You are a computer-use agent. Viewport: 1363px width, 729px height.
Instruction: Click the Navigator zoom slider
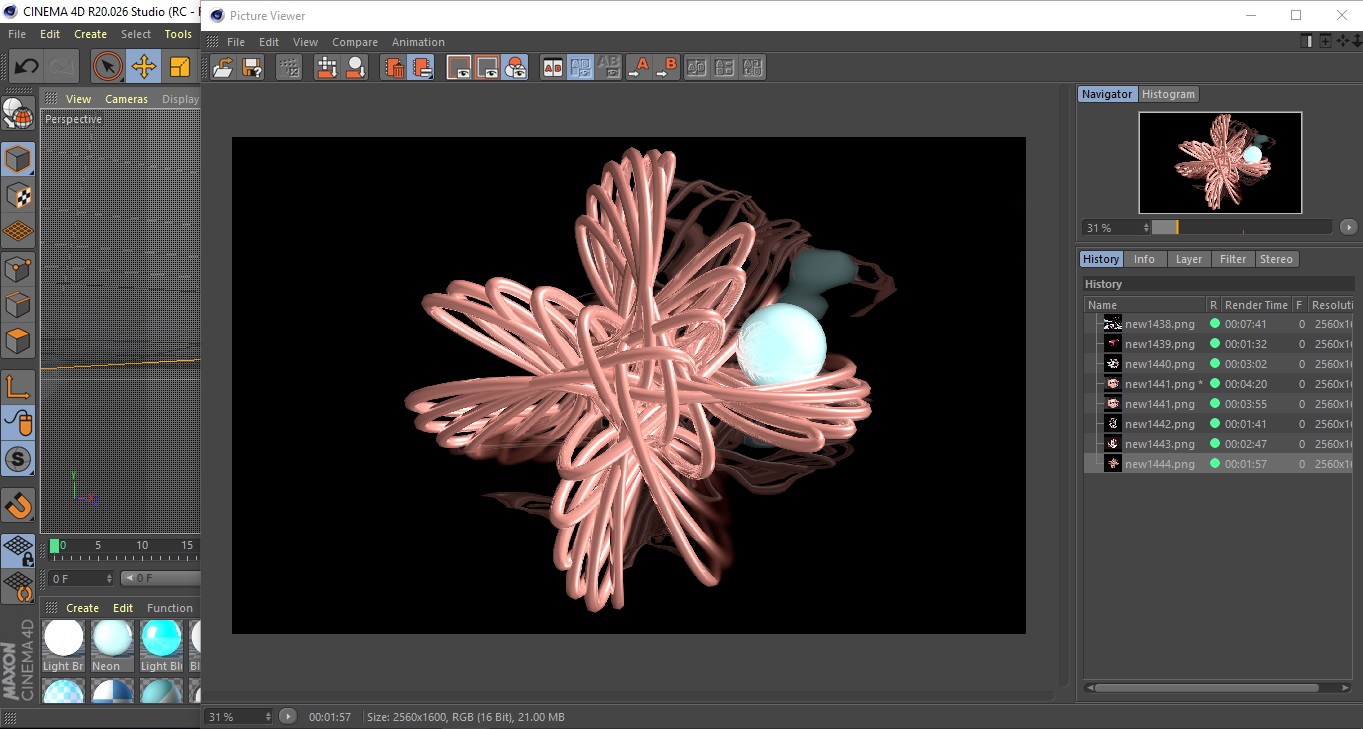(x=1241, y=228)
